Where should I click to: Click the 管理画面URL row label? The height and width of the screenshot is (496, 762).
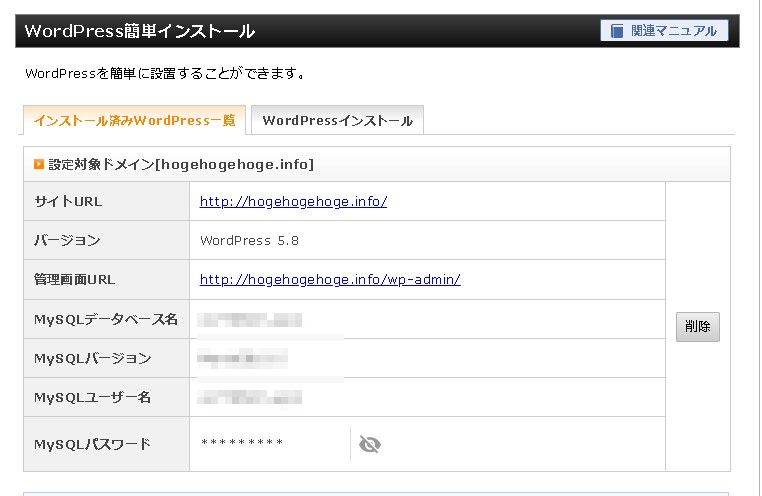pos(74,279)
